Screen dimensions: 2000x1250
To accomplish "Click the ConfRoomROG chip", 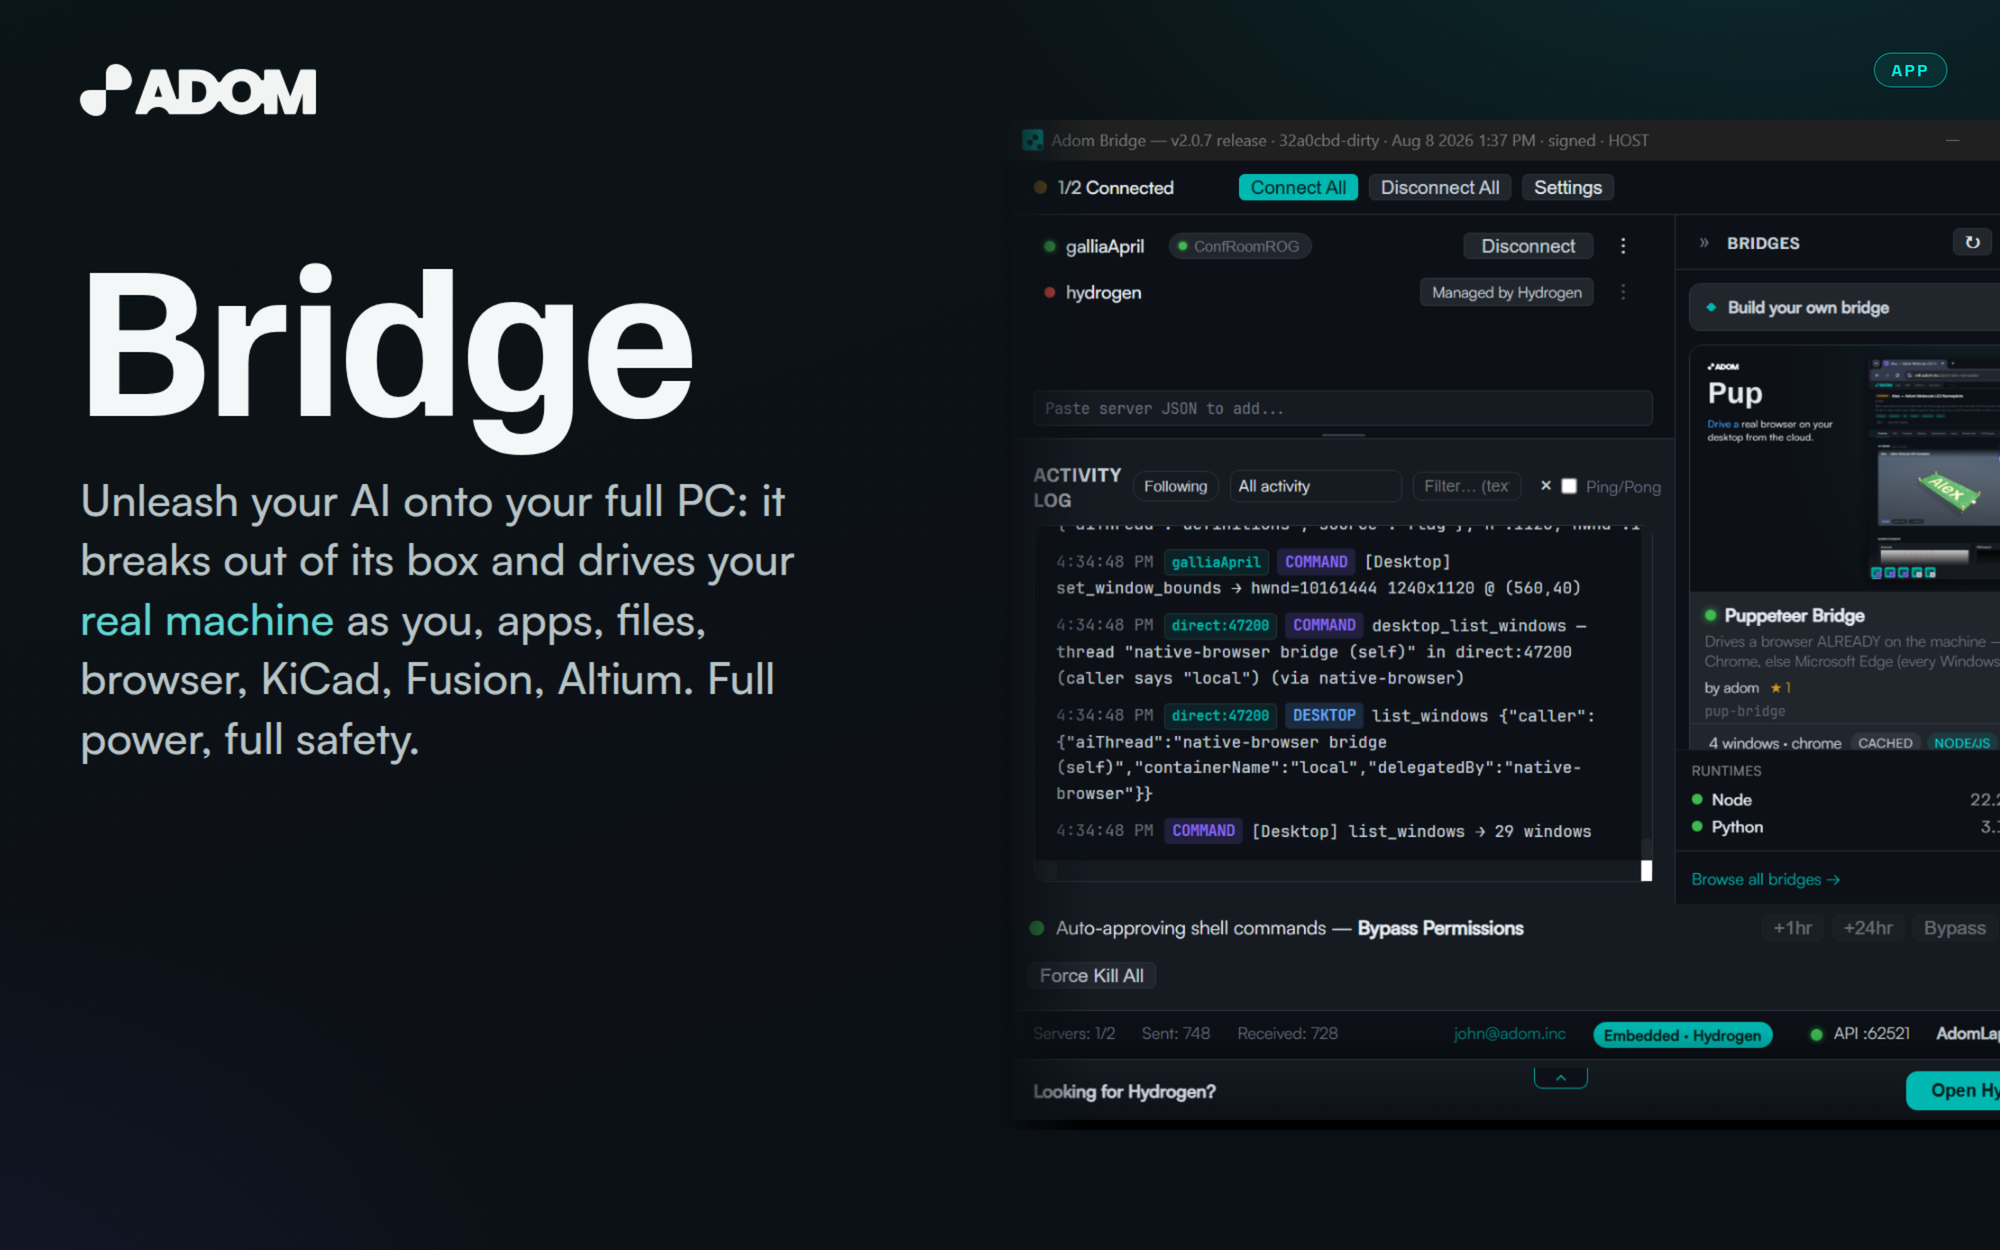I will pyautogui.click(x=1240, y=246).
